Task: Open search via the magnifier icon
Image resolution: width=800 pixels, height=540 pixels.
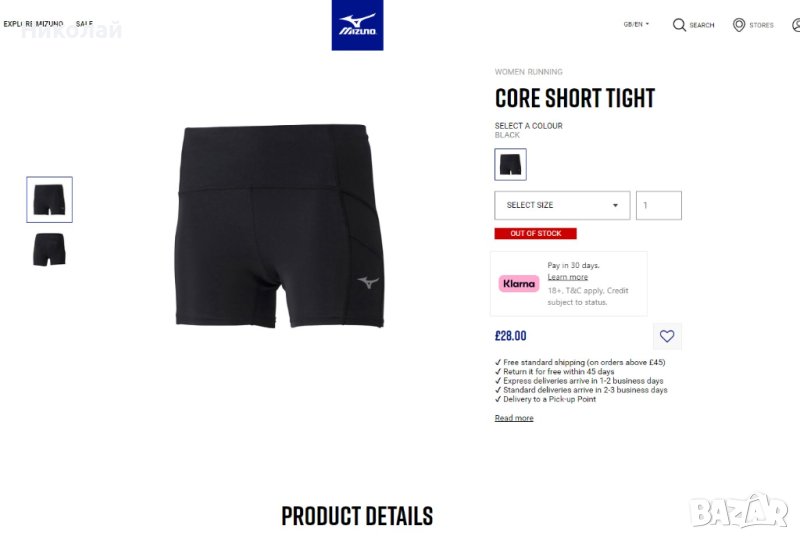Action: (x=679, y=25)
